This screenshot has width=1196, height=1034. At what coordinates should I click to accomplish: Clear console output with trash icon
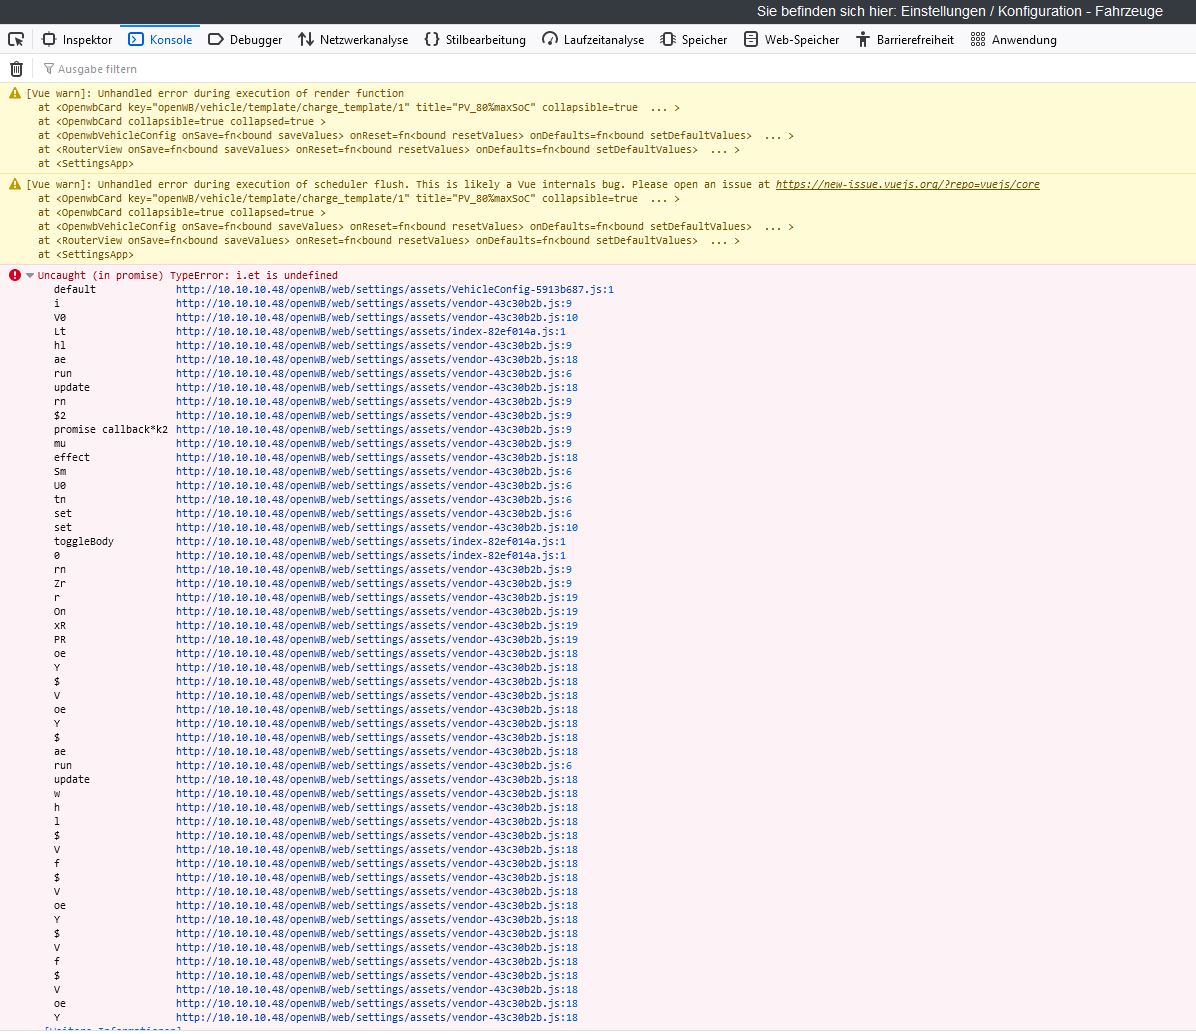(16, 69)
